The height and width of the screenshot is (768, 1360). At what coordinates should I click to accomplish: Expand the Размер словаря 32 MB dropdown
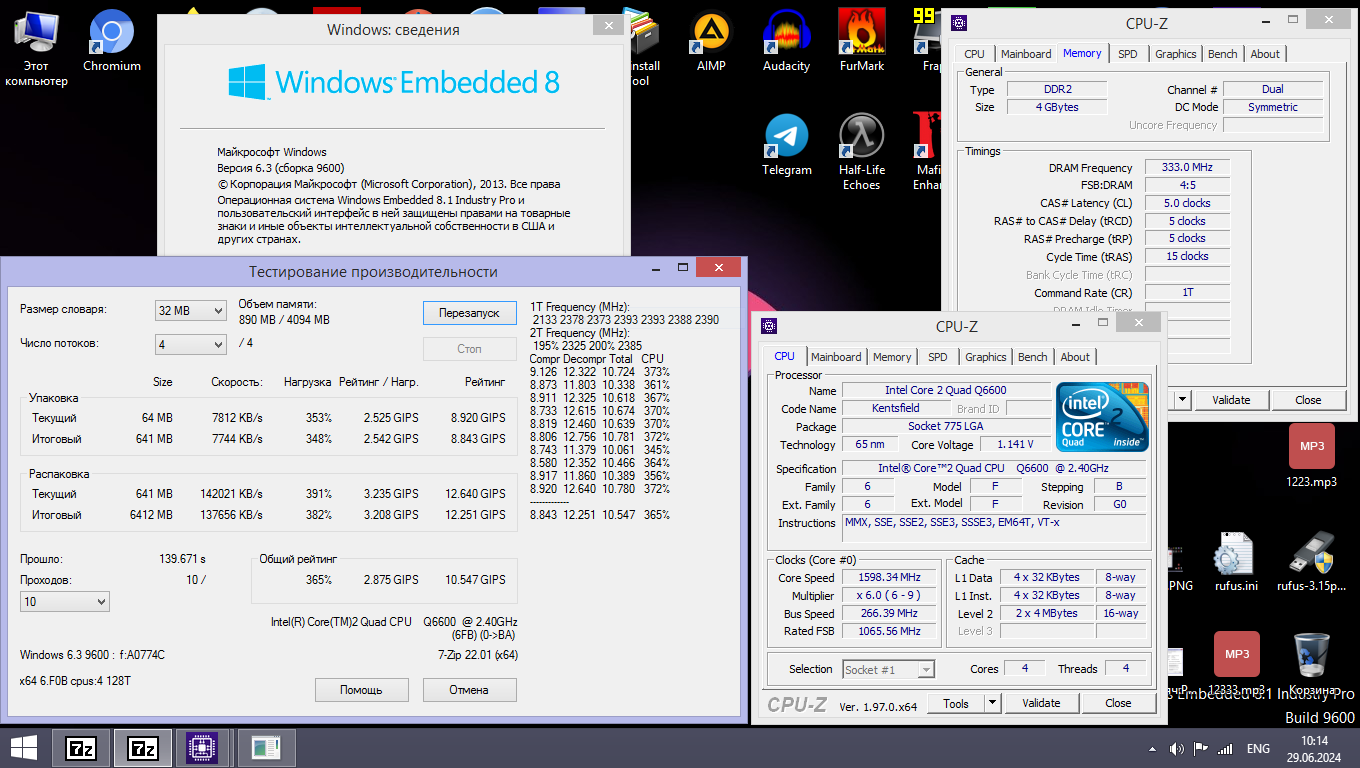click(191, 311)
